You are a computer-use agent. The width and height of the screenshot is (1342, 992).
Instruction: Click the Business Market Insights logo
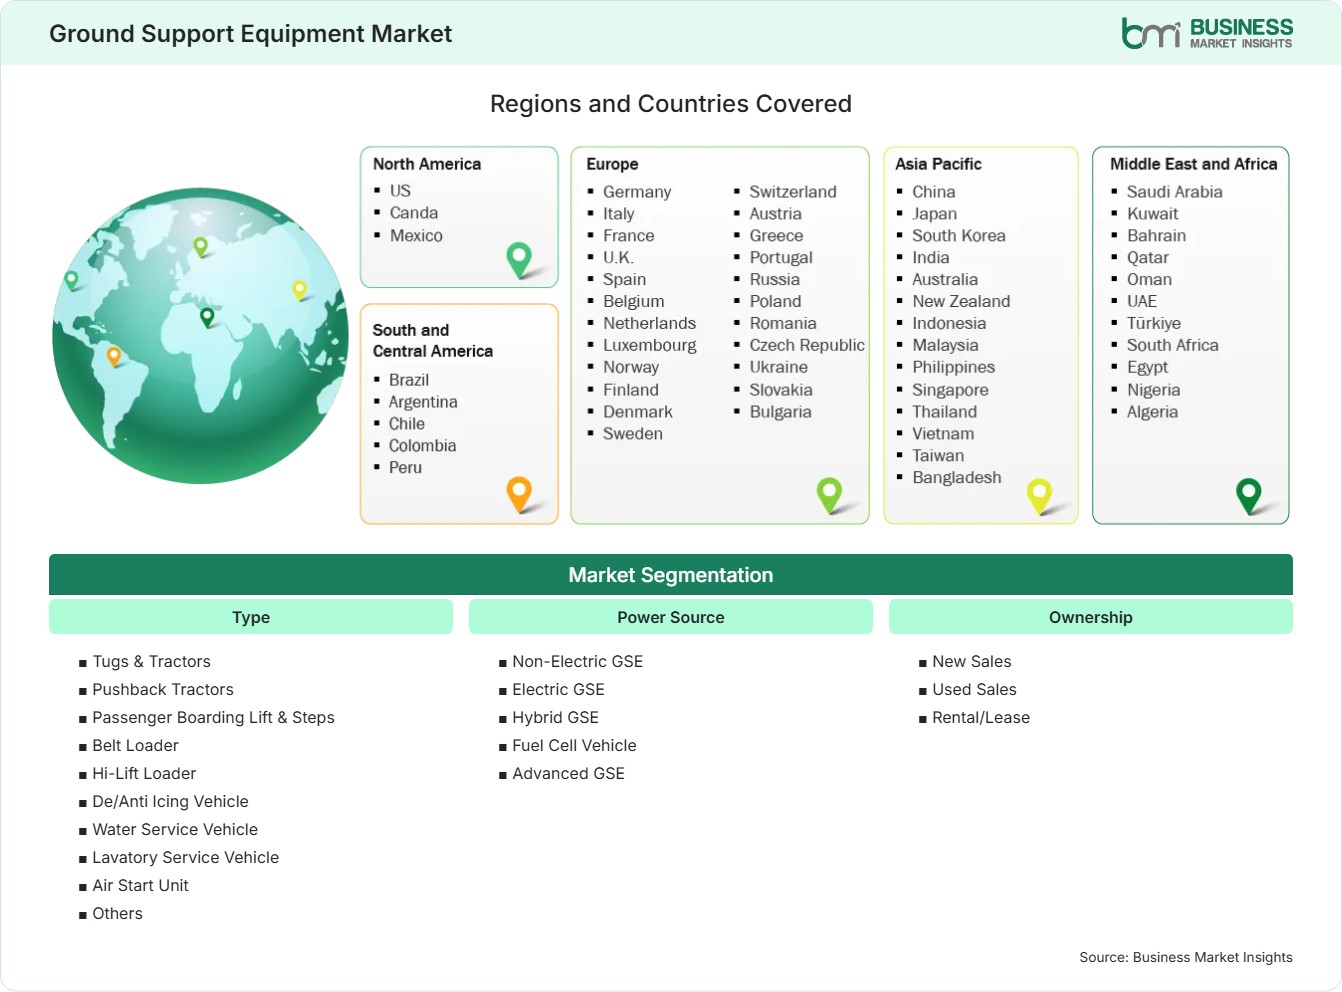point(1207,33)
